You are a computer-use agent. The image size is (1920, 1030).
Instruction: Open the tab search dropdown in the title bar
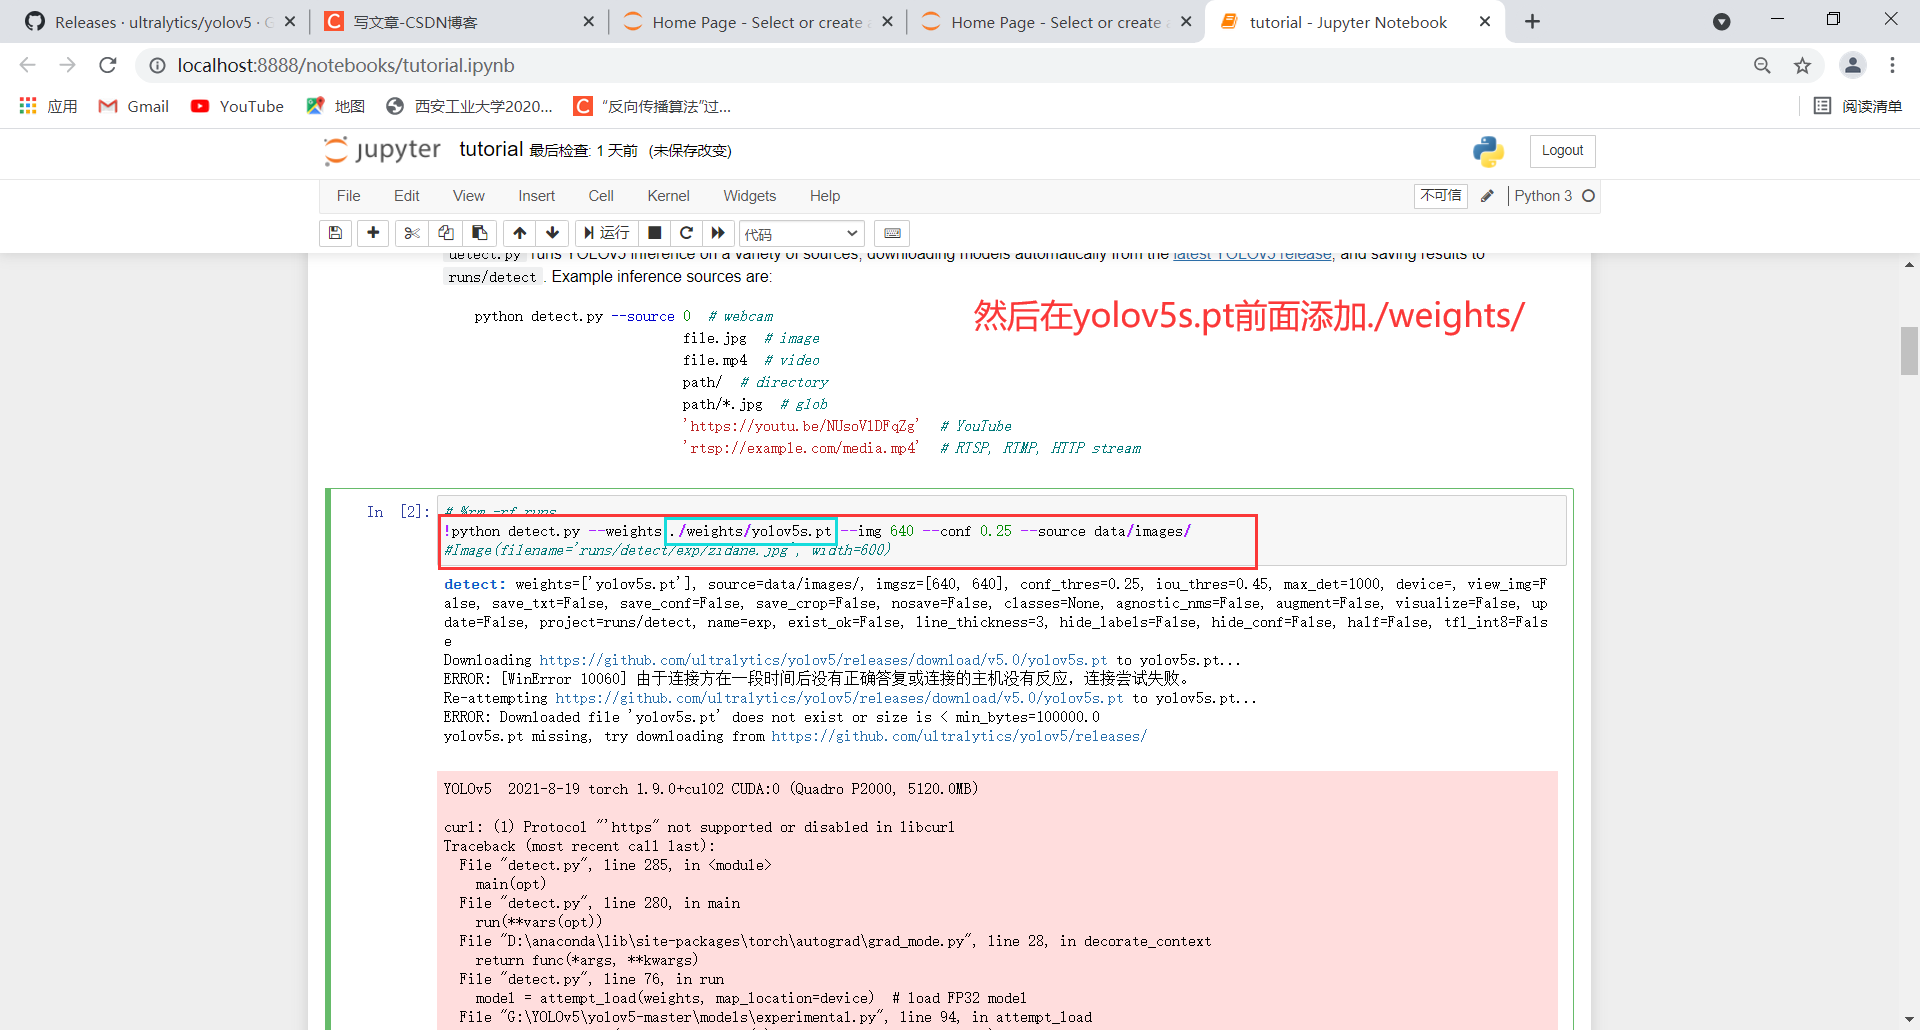tap(1722, 21)
